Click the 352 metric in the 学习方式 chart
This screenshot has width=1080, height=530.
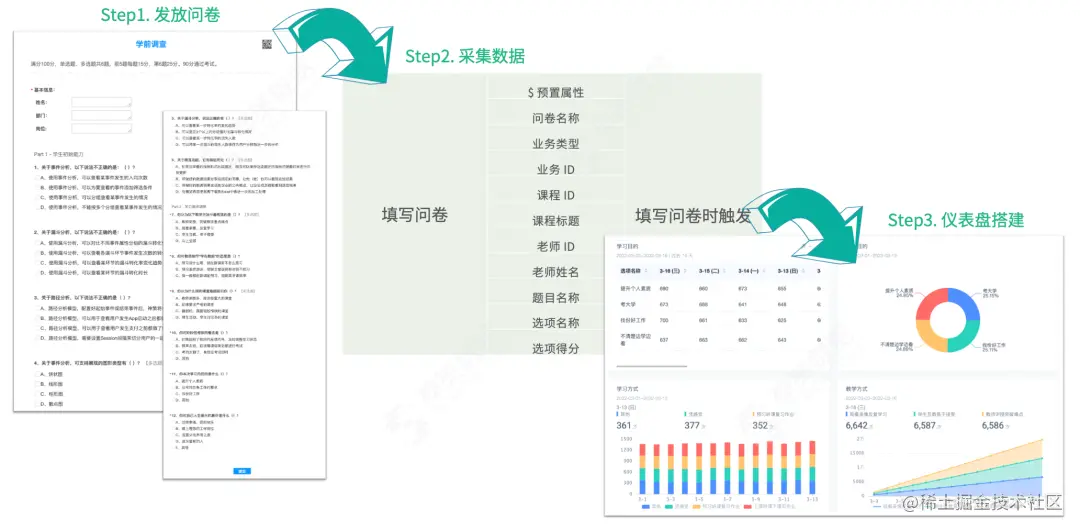pos(760,425)
